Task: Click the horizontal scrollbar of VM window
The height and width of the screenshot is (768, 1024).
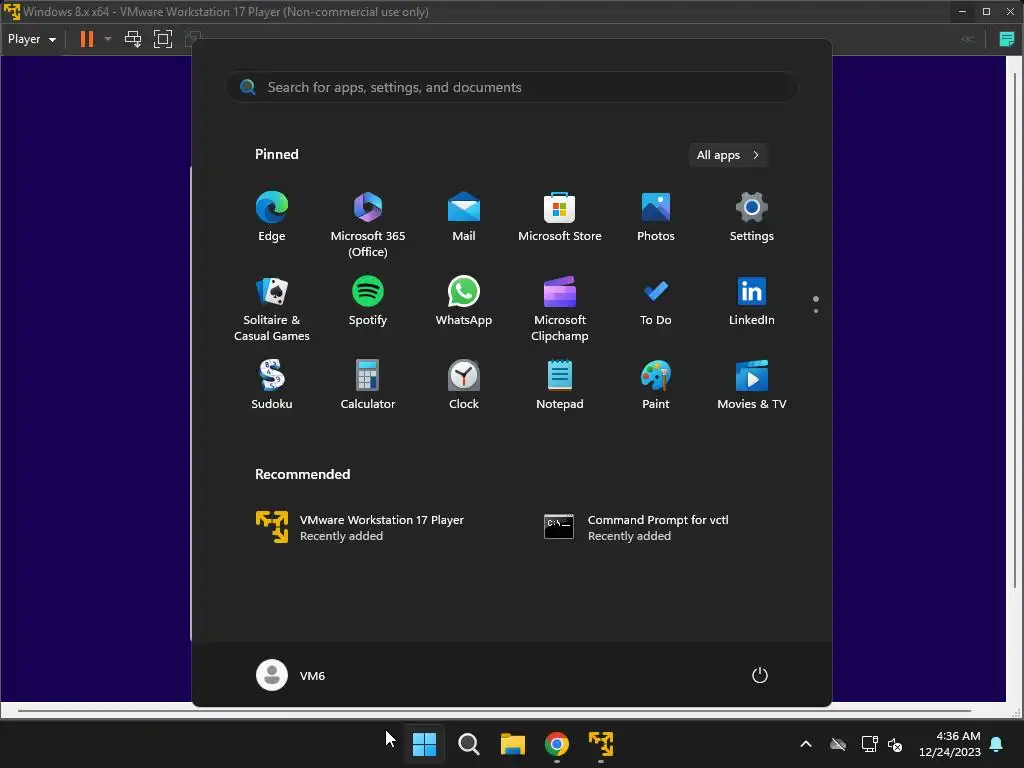Action: [x=494, y=711]
